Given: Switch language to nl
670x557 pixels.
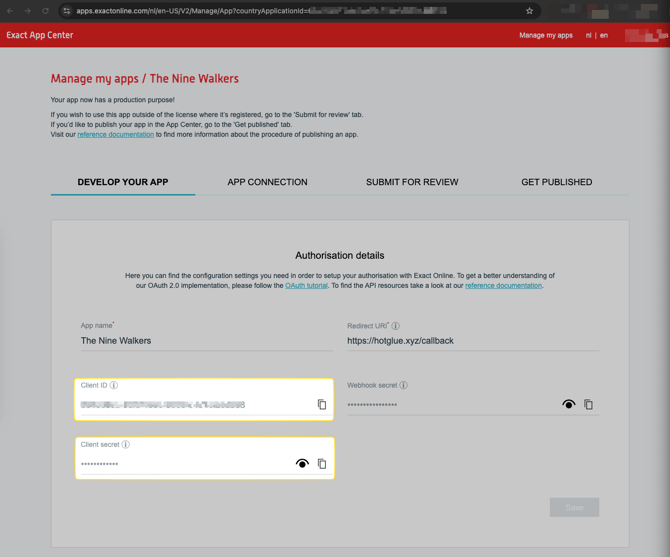Looking at the screenshot, I should point(588,35).
